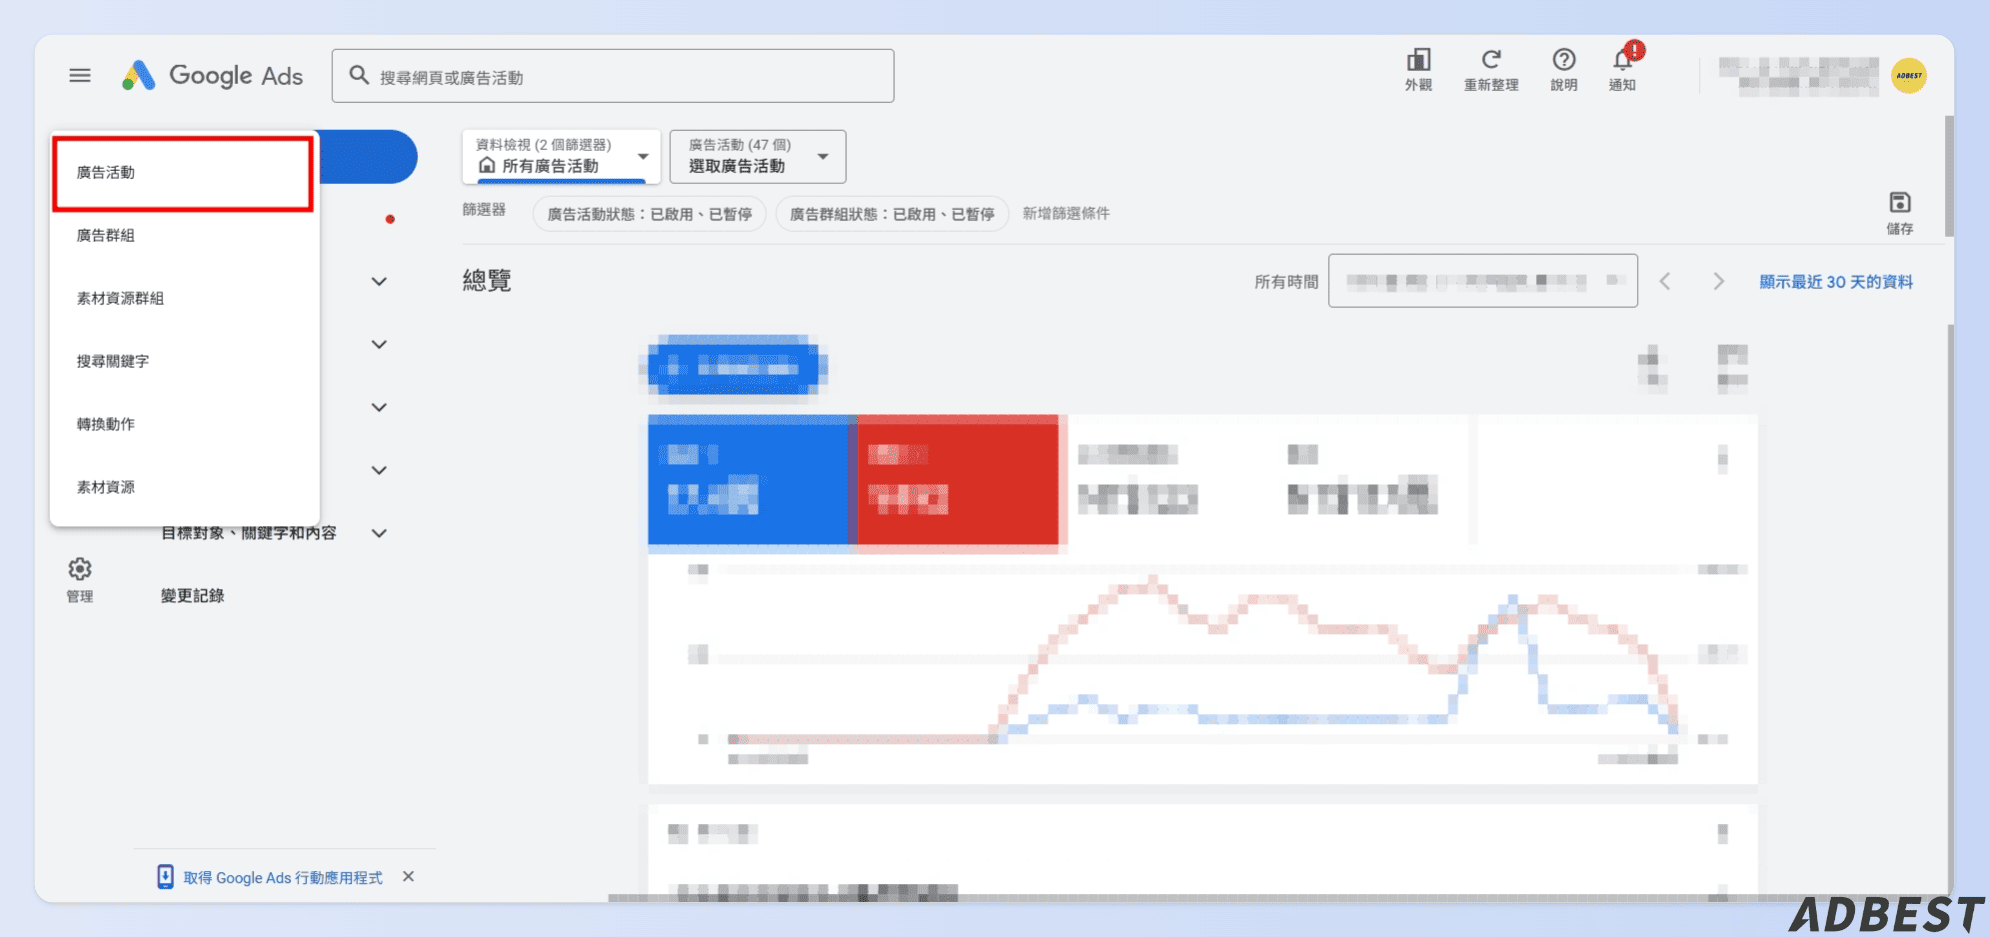
Task: Click the ADBEST account avatar
Action: [x=1909, y=76]
